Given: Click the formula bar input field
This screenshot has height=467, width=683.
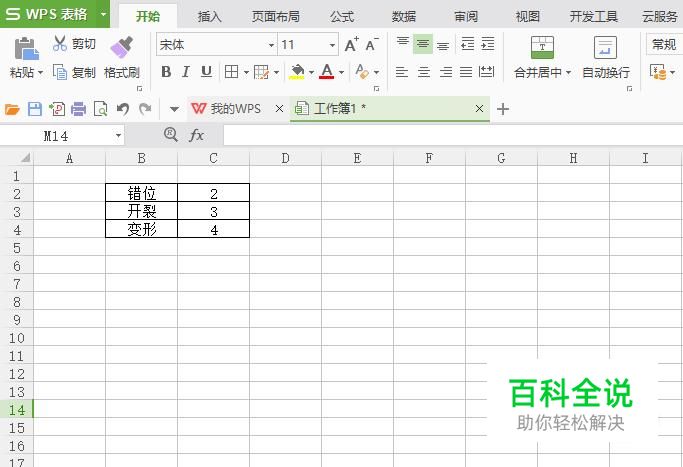Looking at the screenshot, I should [453, 135].
